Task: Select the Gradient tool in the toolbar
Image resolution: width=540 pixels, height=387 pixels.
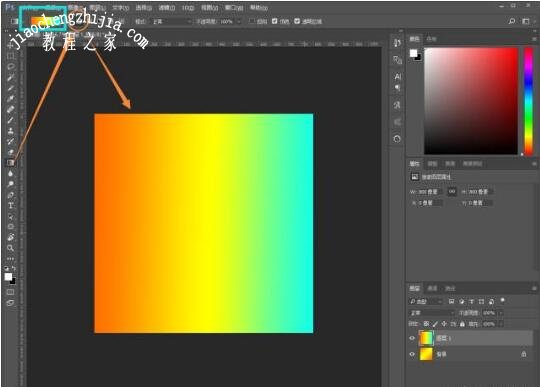Action: (11, 163)
